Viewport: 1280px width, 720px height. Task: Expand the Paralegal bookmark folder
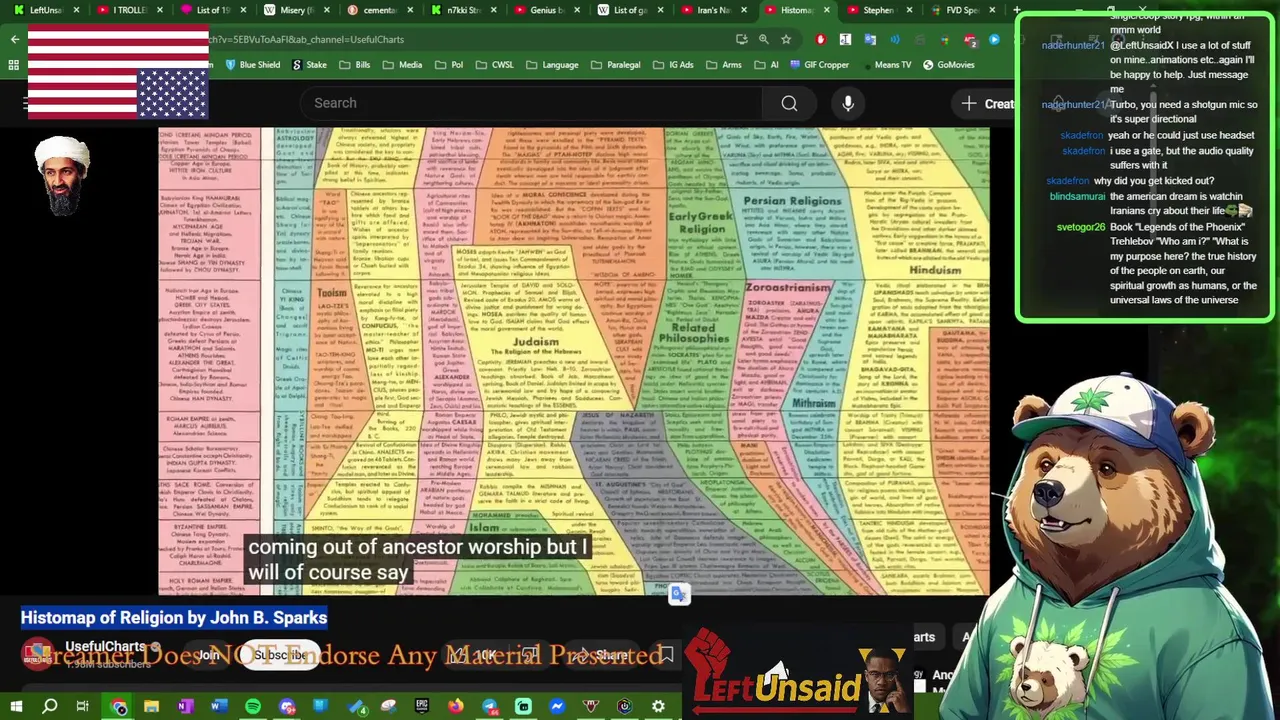point(615,65)
